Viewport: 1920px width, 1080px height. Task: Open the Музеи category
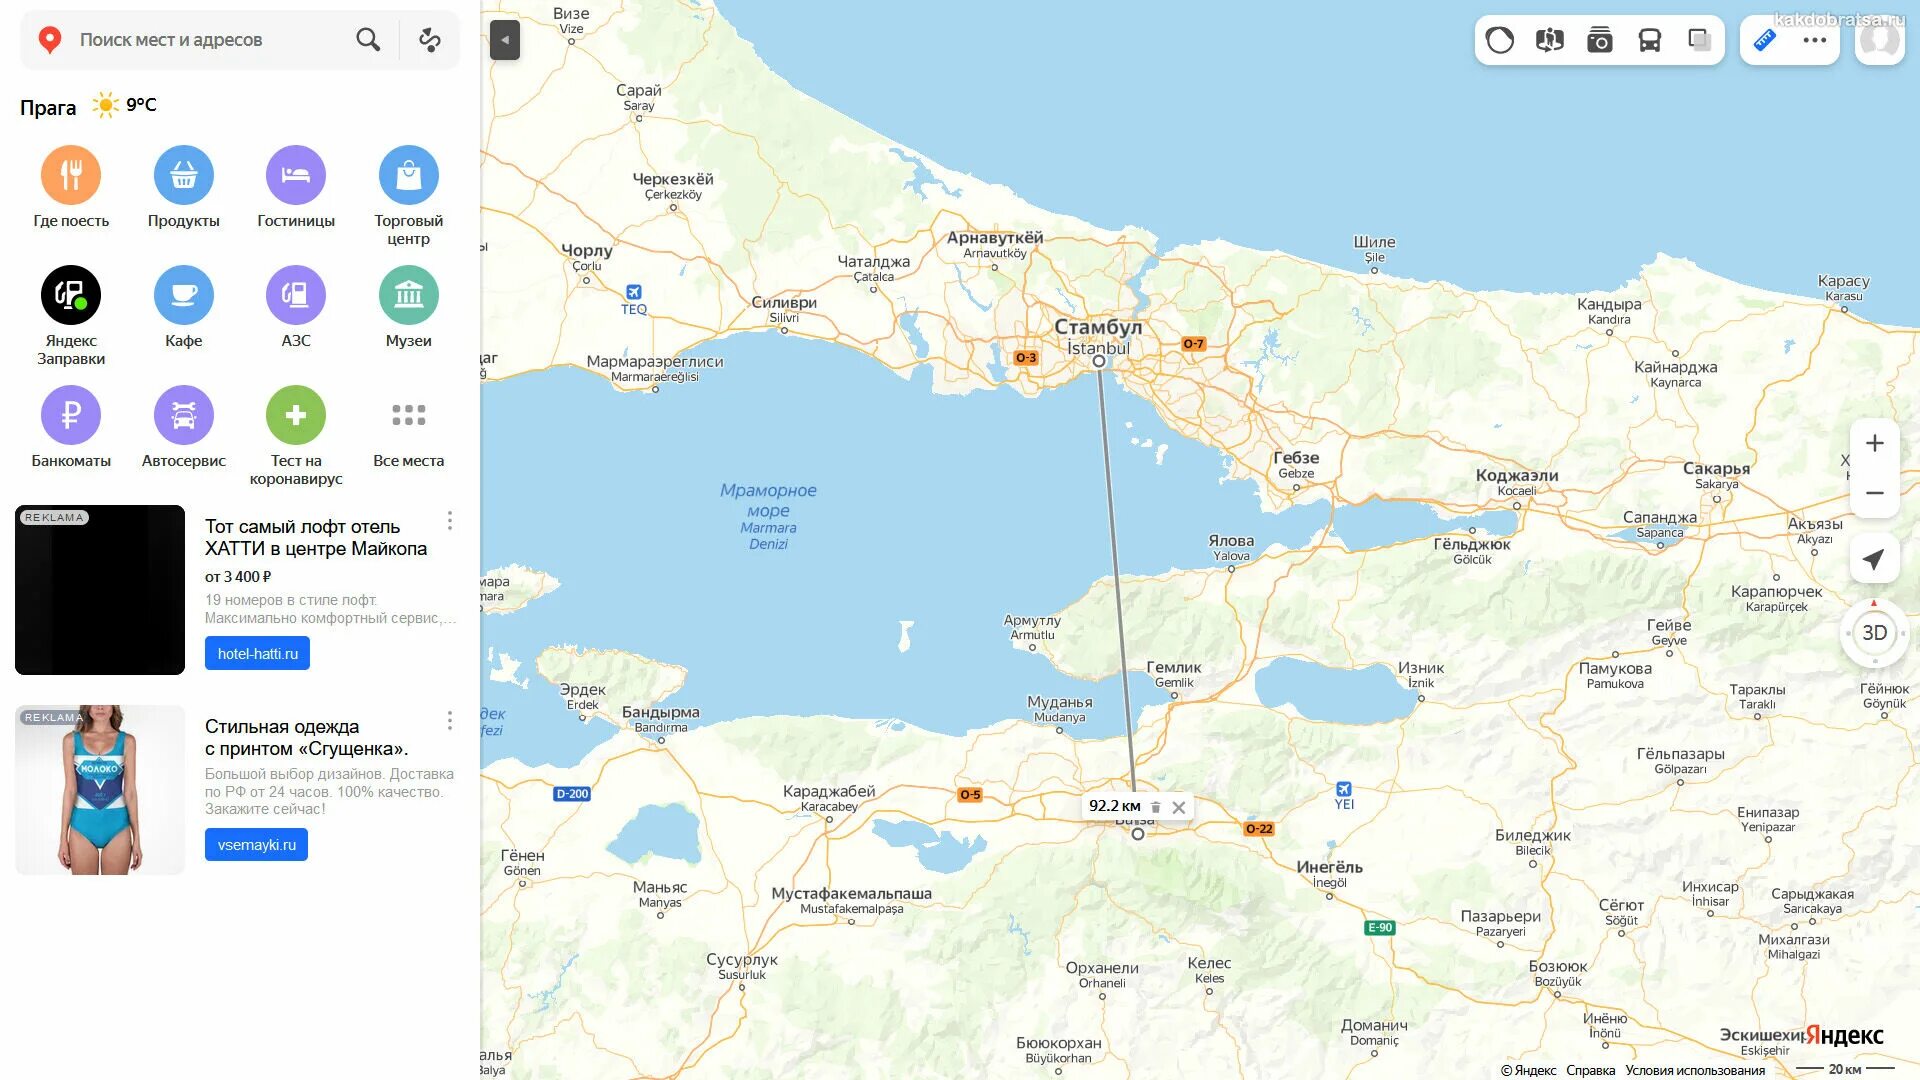point(408,296)
